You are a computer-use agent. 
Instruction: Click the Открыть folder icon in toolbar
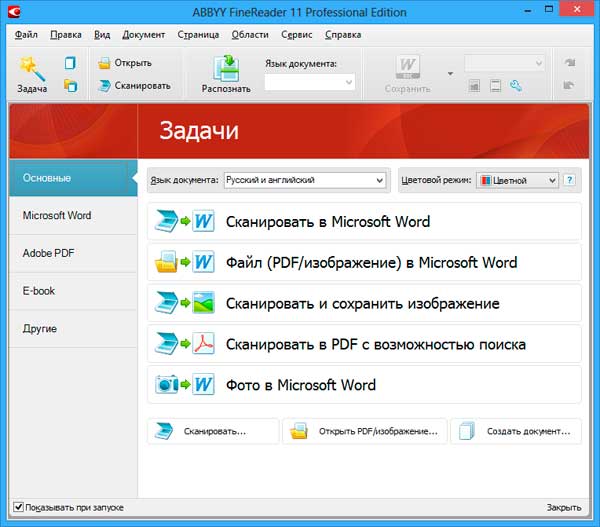[x=105, y=63]
